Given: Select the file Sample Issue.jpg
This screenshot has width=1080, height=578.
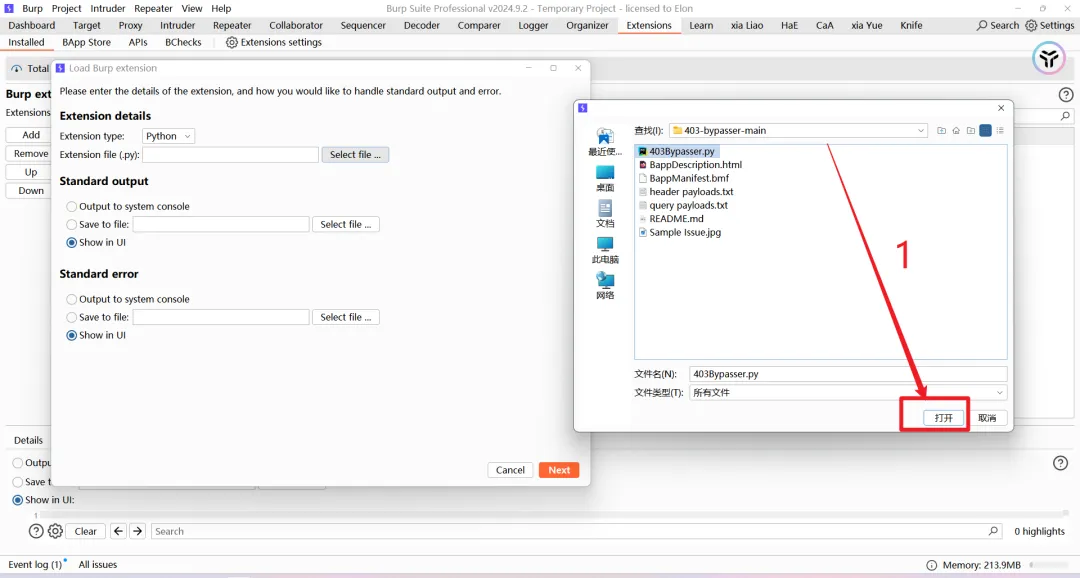Looking at the screenshot, I should pos(680,232).
